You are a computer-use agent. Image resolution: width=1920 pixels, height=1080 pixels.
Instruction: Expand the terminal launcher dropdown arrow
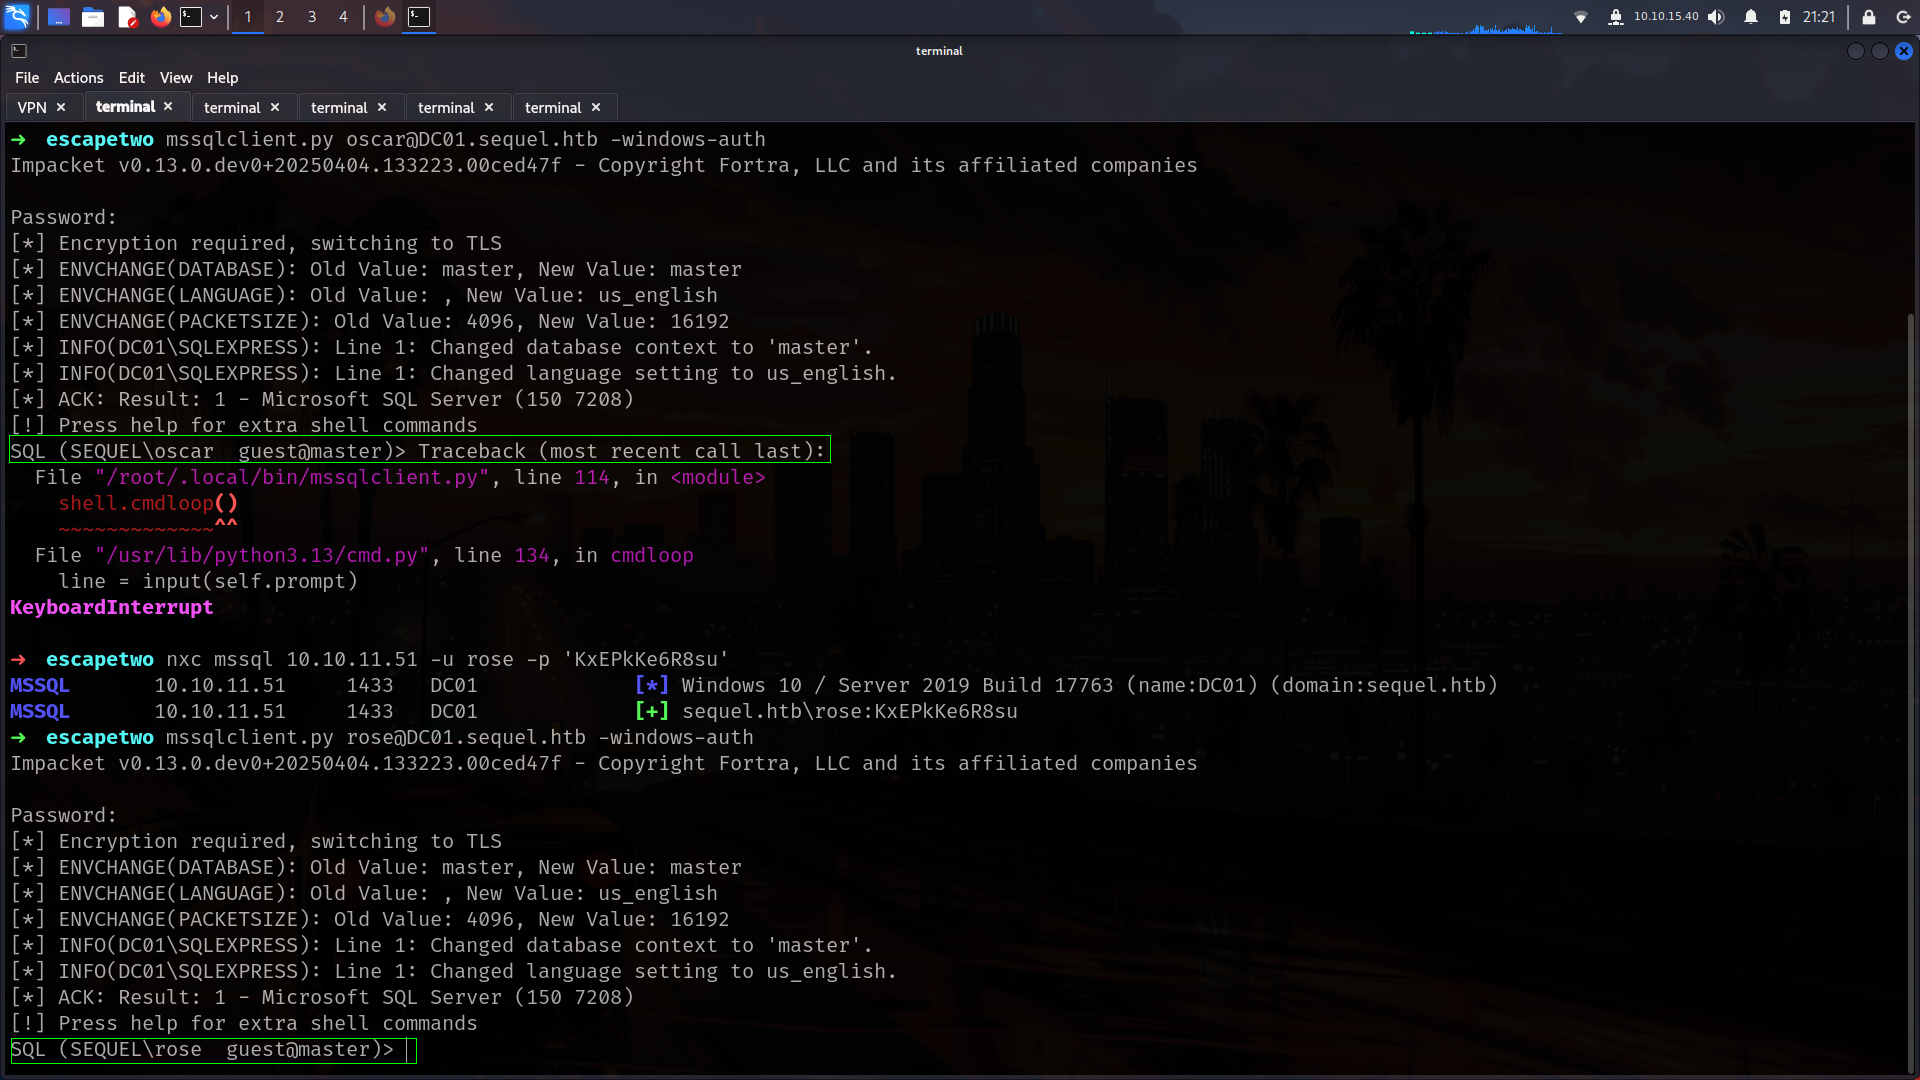point(214,17)
